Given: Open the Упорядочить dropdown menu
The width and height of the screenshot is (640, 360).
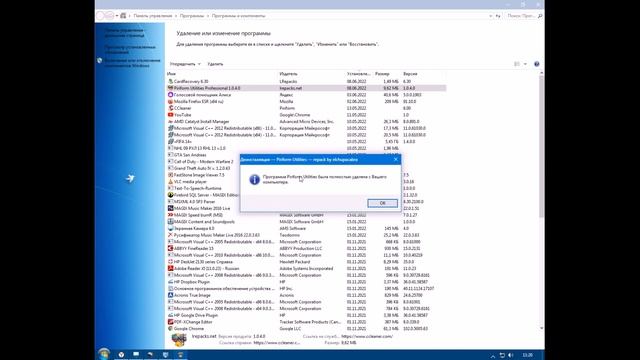Looking at the screenshot, I should click(x=185, y=64).
